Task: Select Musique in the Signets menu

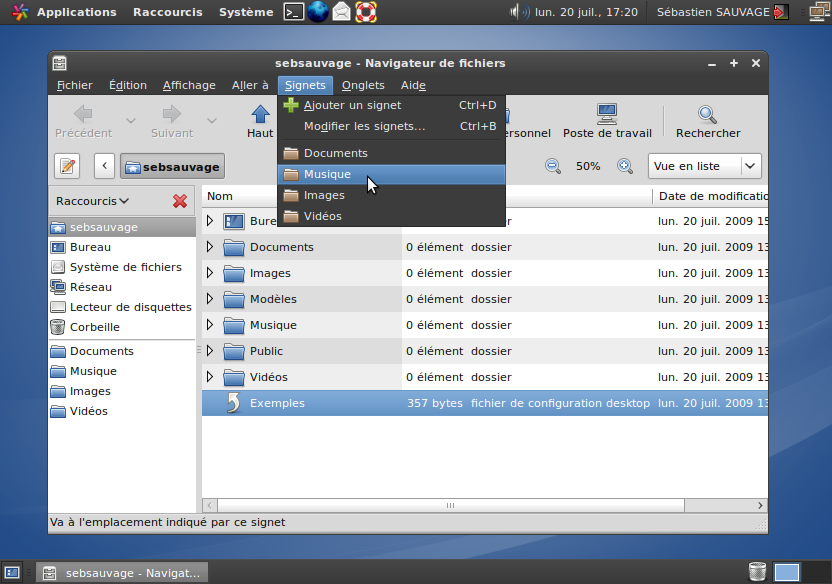Action: 392,175
